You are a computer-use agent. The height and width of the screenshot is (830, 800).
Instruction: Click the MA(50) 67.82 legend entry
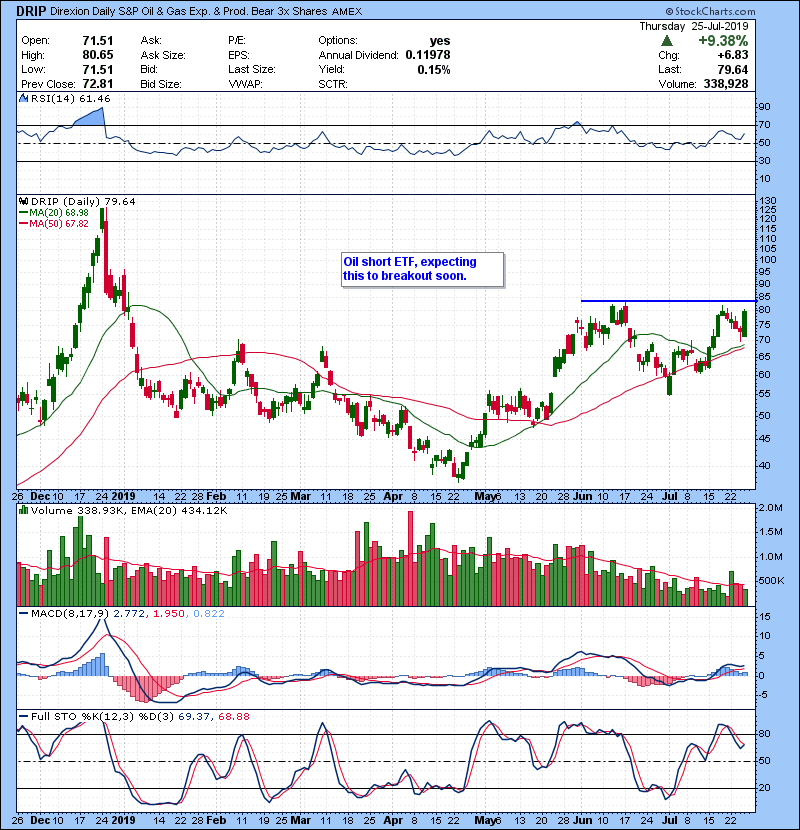54,223
